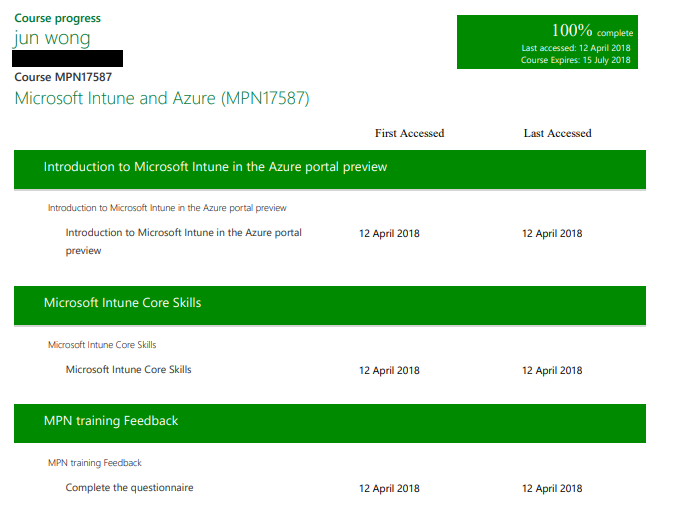Click small grey 'MPN training Feedback' subheading
Image resolution: width=677 pixels, height=516 pixels.
tap(95, 463)
